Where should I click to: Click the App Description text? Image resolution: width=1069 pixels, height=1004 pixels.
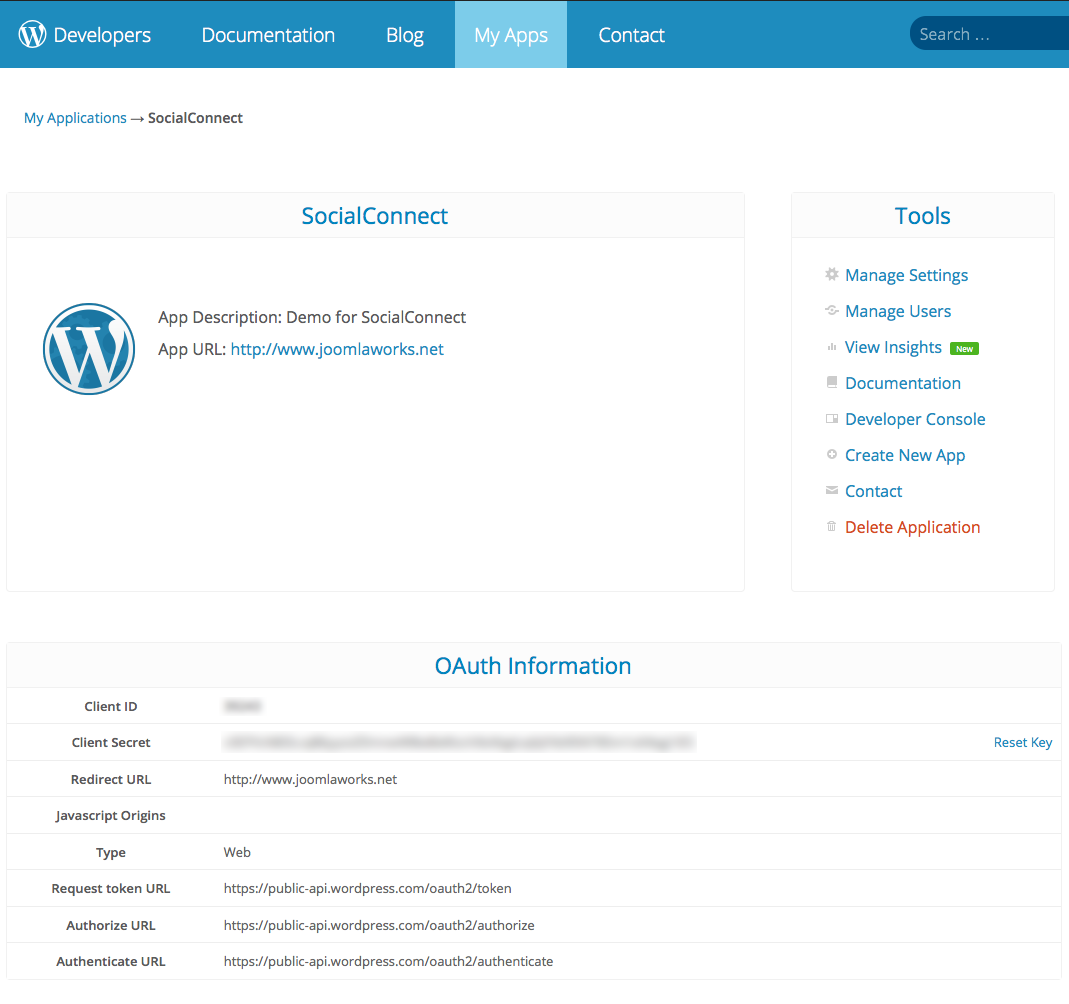(312, 317)
